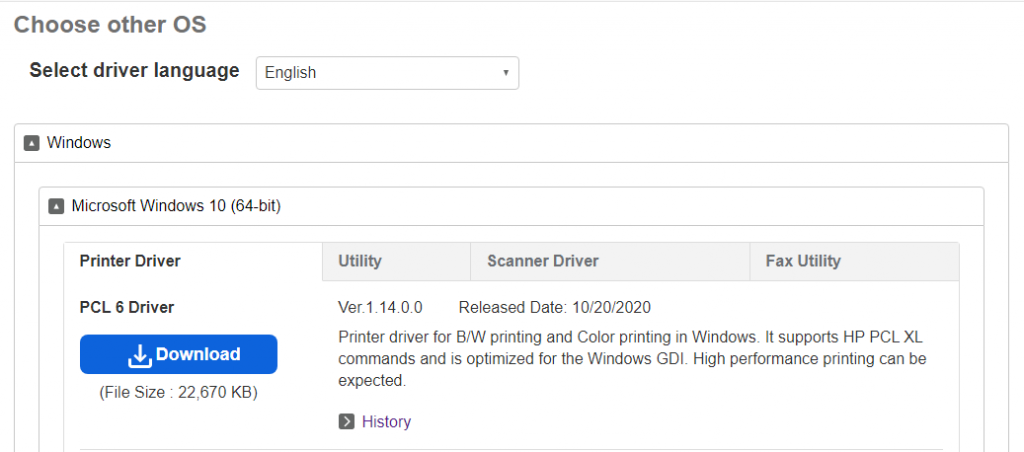Collapse the Windows section arrow icon
The width and height of the screenshot is (1024, 452).
pyautogui.click(x=31, y=142)
